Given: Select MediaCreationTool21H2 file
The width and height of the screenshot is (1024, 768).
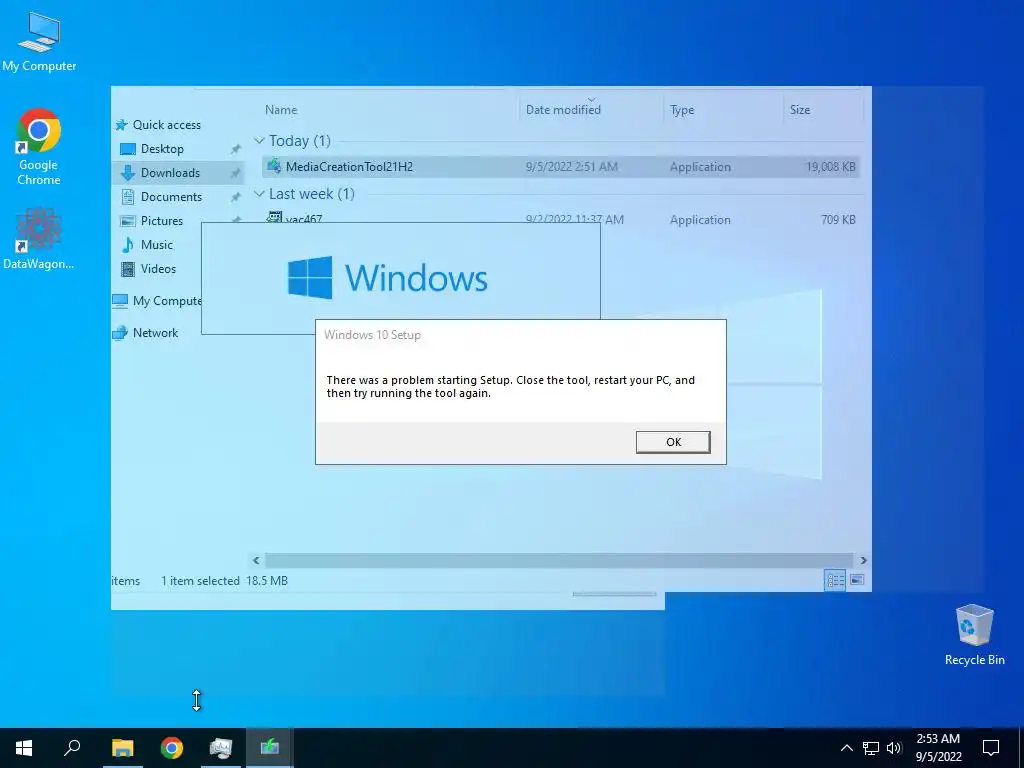Looking at the screenshot, I should point(560,167).
